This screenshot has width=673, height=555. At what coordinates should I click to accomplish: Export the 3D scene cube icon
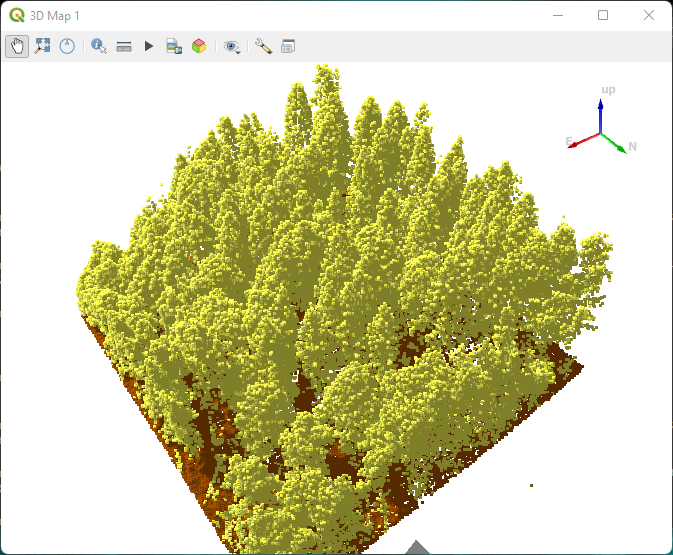pos(199,46)
